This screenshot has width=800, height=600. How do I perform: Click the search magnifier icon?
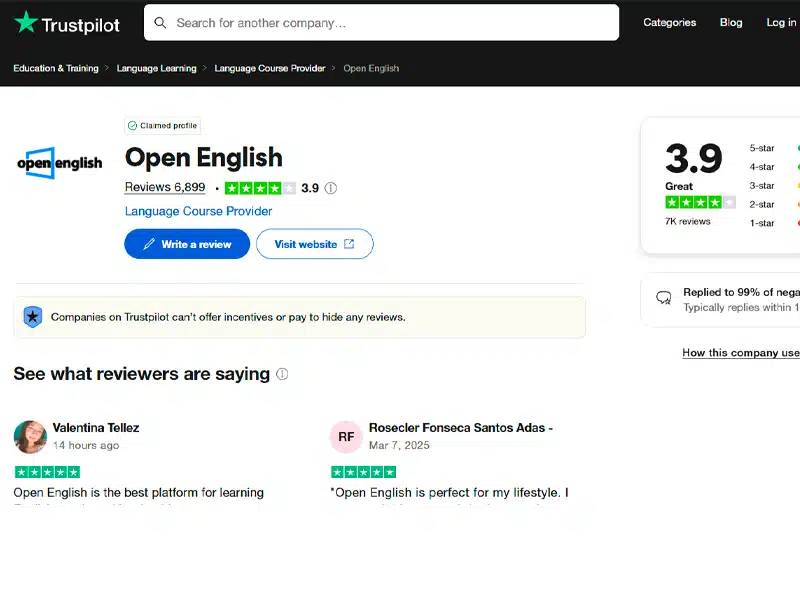click(x=161, y=22)
